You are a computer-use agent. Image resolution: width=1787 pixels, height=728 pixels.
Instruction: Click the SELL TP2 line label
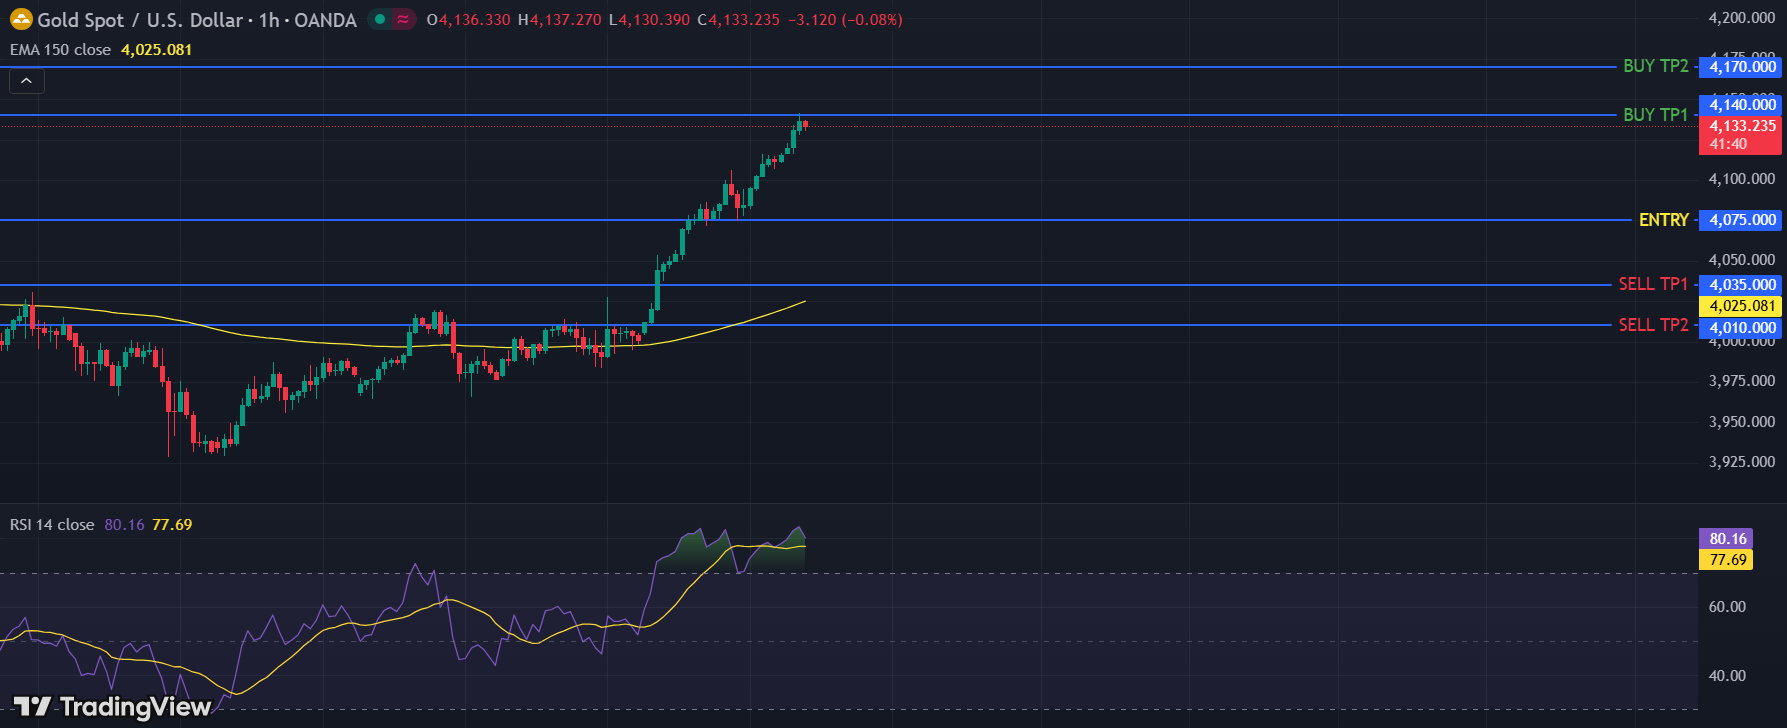1652,325
